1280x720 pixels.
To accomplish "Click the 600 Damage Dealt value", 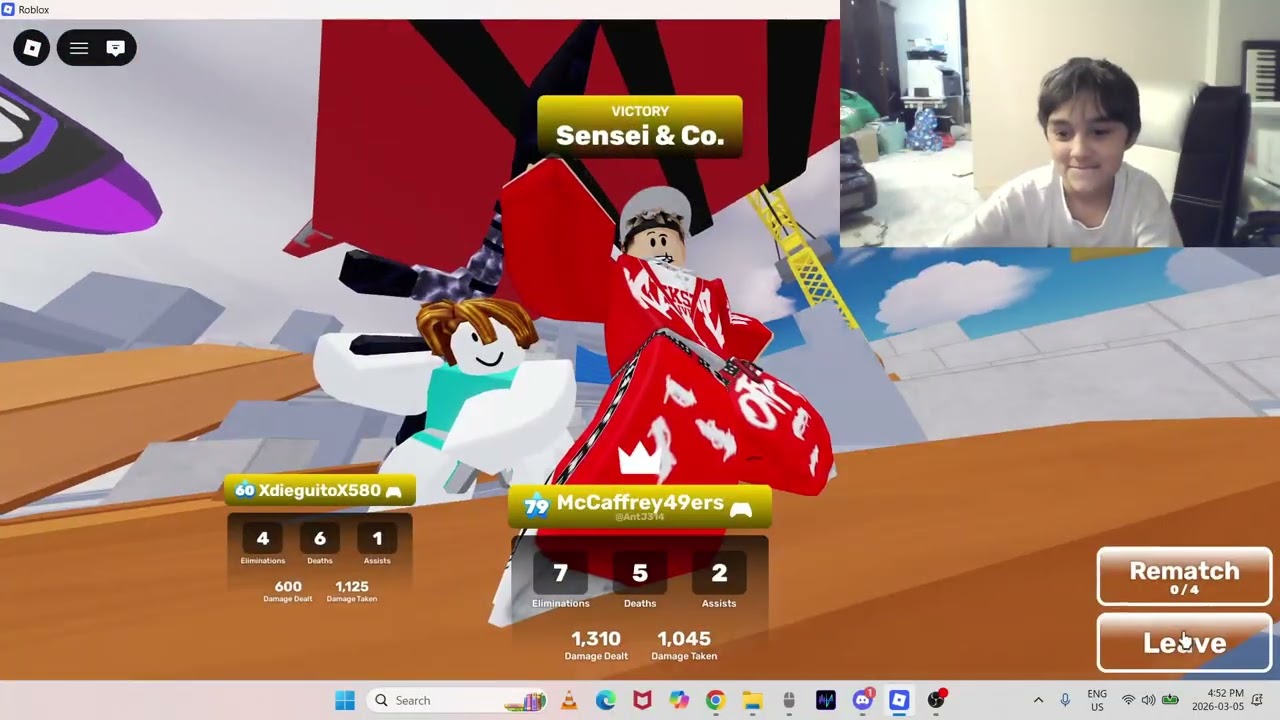I will click(x=288, y=587).
